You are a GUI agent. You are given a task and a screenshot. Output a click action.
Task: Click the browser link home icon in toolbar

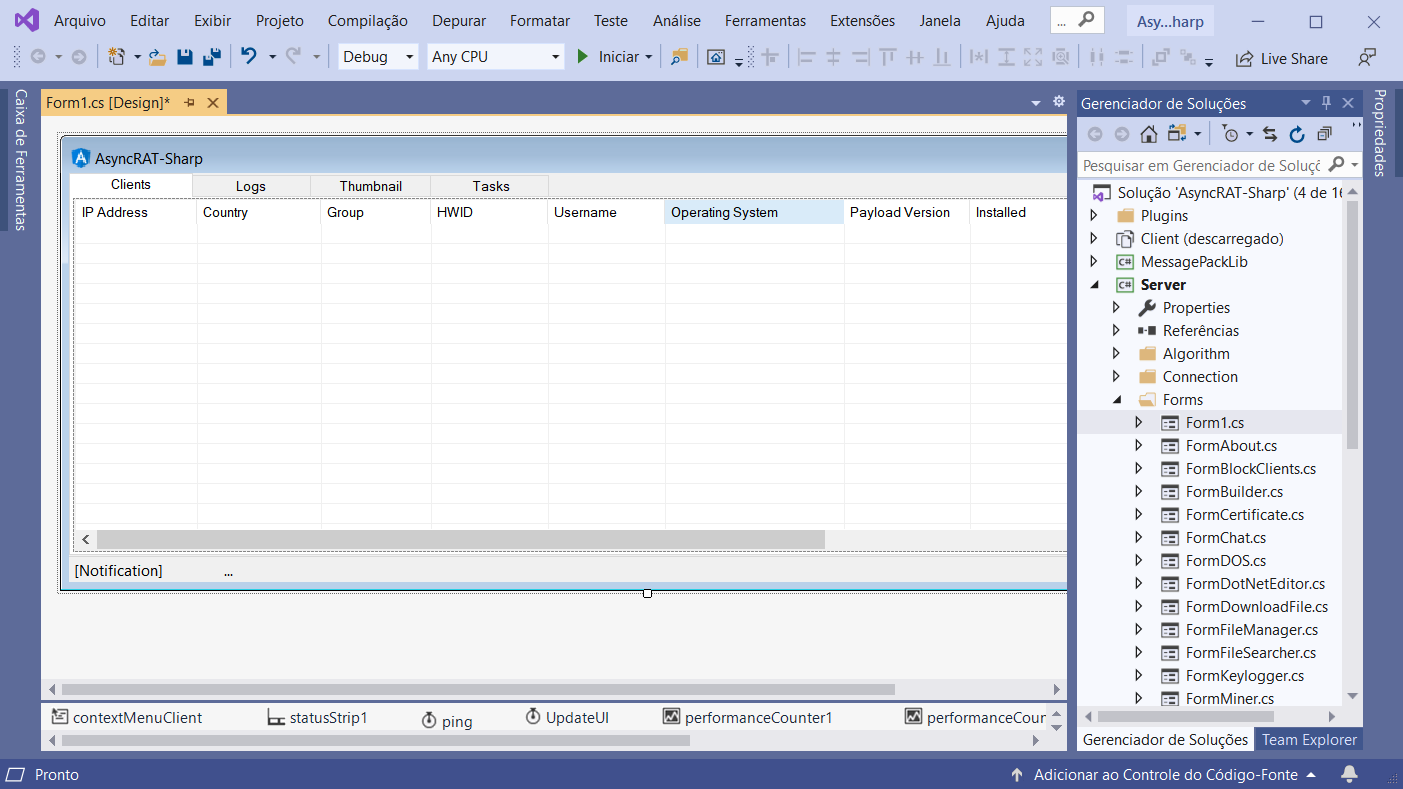[716, 57]
